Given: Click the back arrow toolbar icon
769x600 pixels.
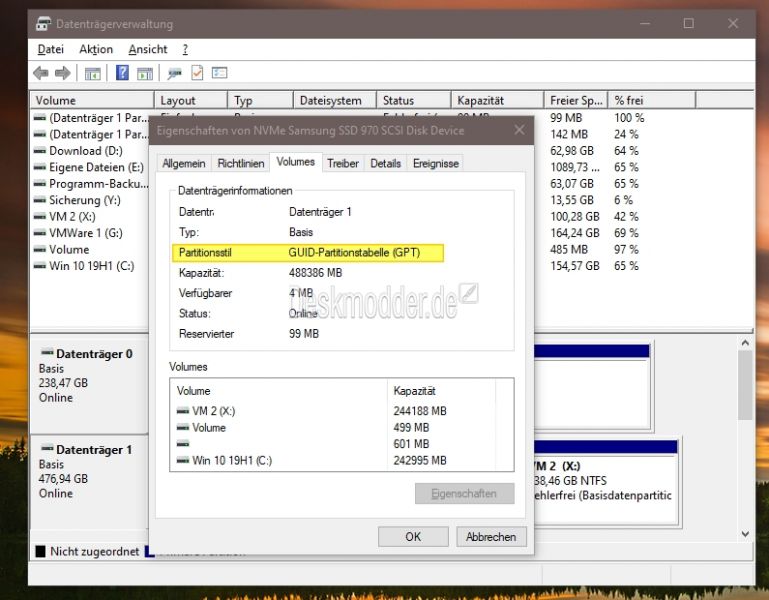Looking at the screenshot, I should point(40,73).
